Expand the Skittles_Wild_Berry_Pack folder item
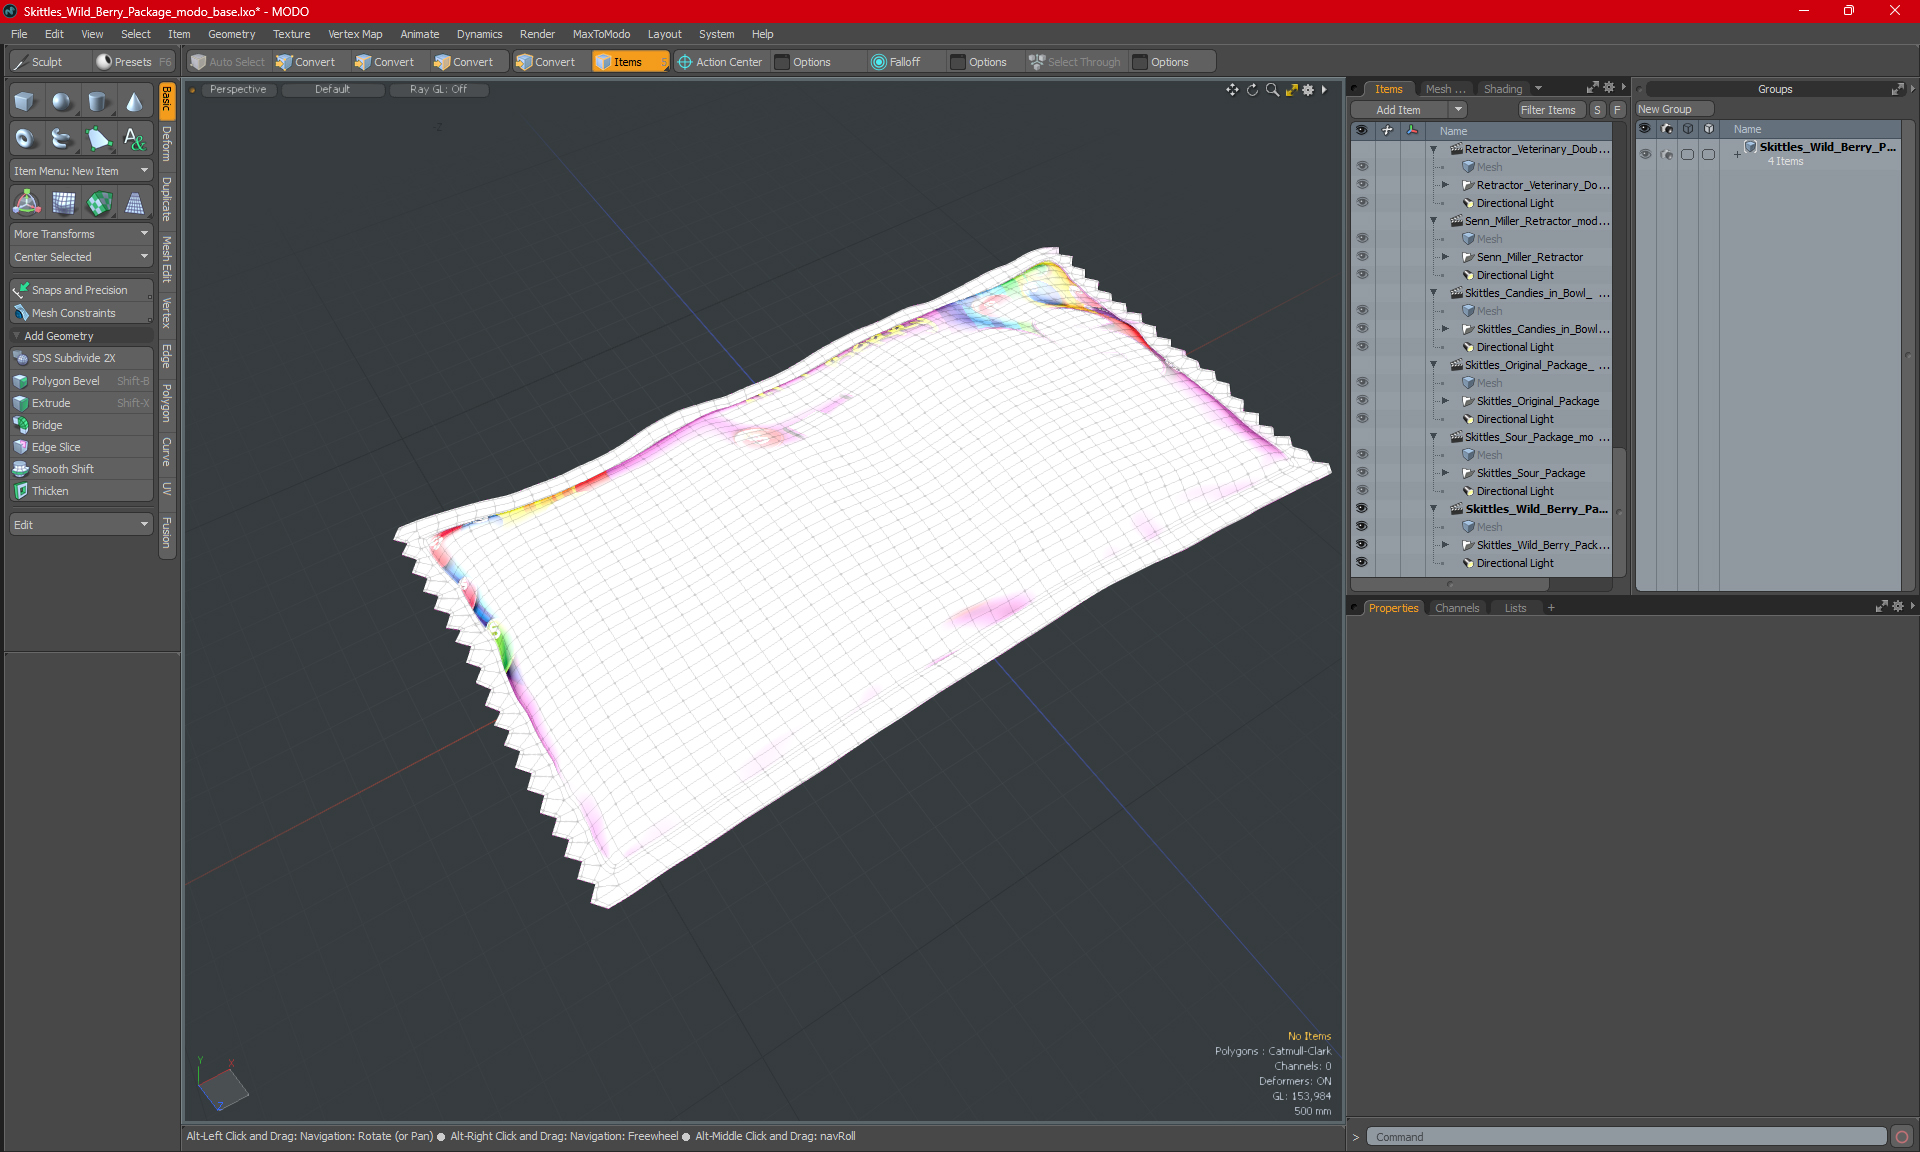Screen dimensions: 1920x1152 coord(1445,545)
